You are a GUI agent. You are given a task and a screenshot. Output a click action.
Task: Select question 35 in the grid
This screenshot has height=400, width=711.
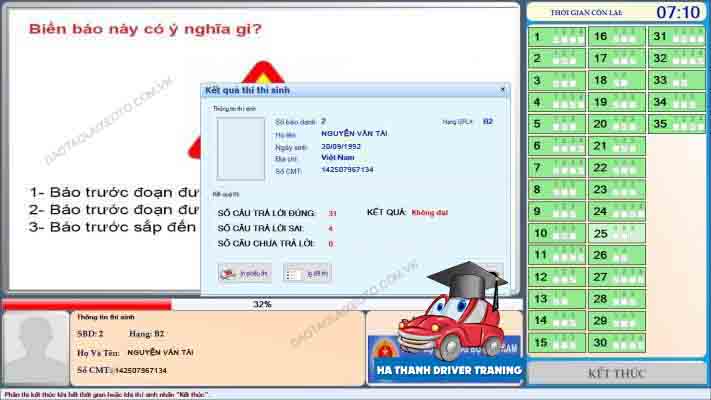pyautogui.click(x=675, y=124)
